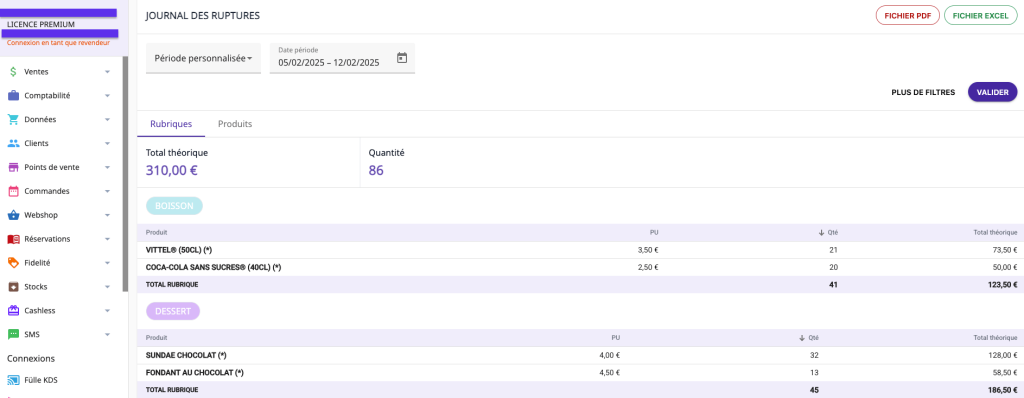Screen dimensions: 1024x398
Task: Open the Webshop sidebar menu
Action: (60, 215)
